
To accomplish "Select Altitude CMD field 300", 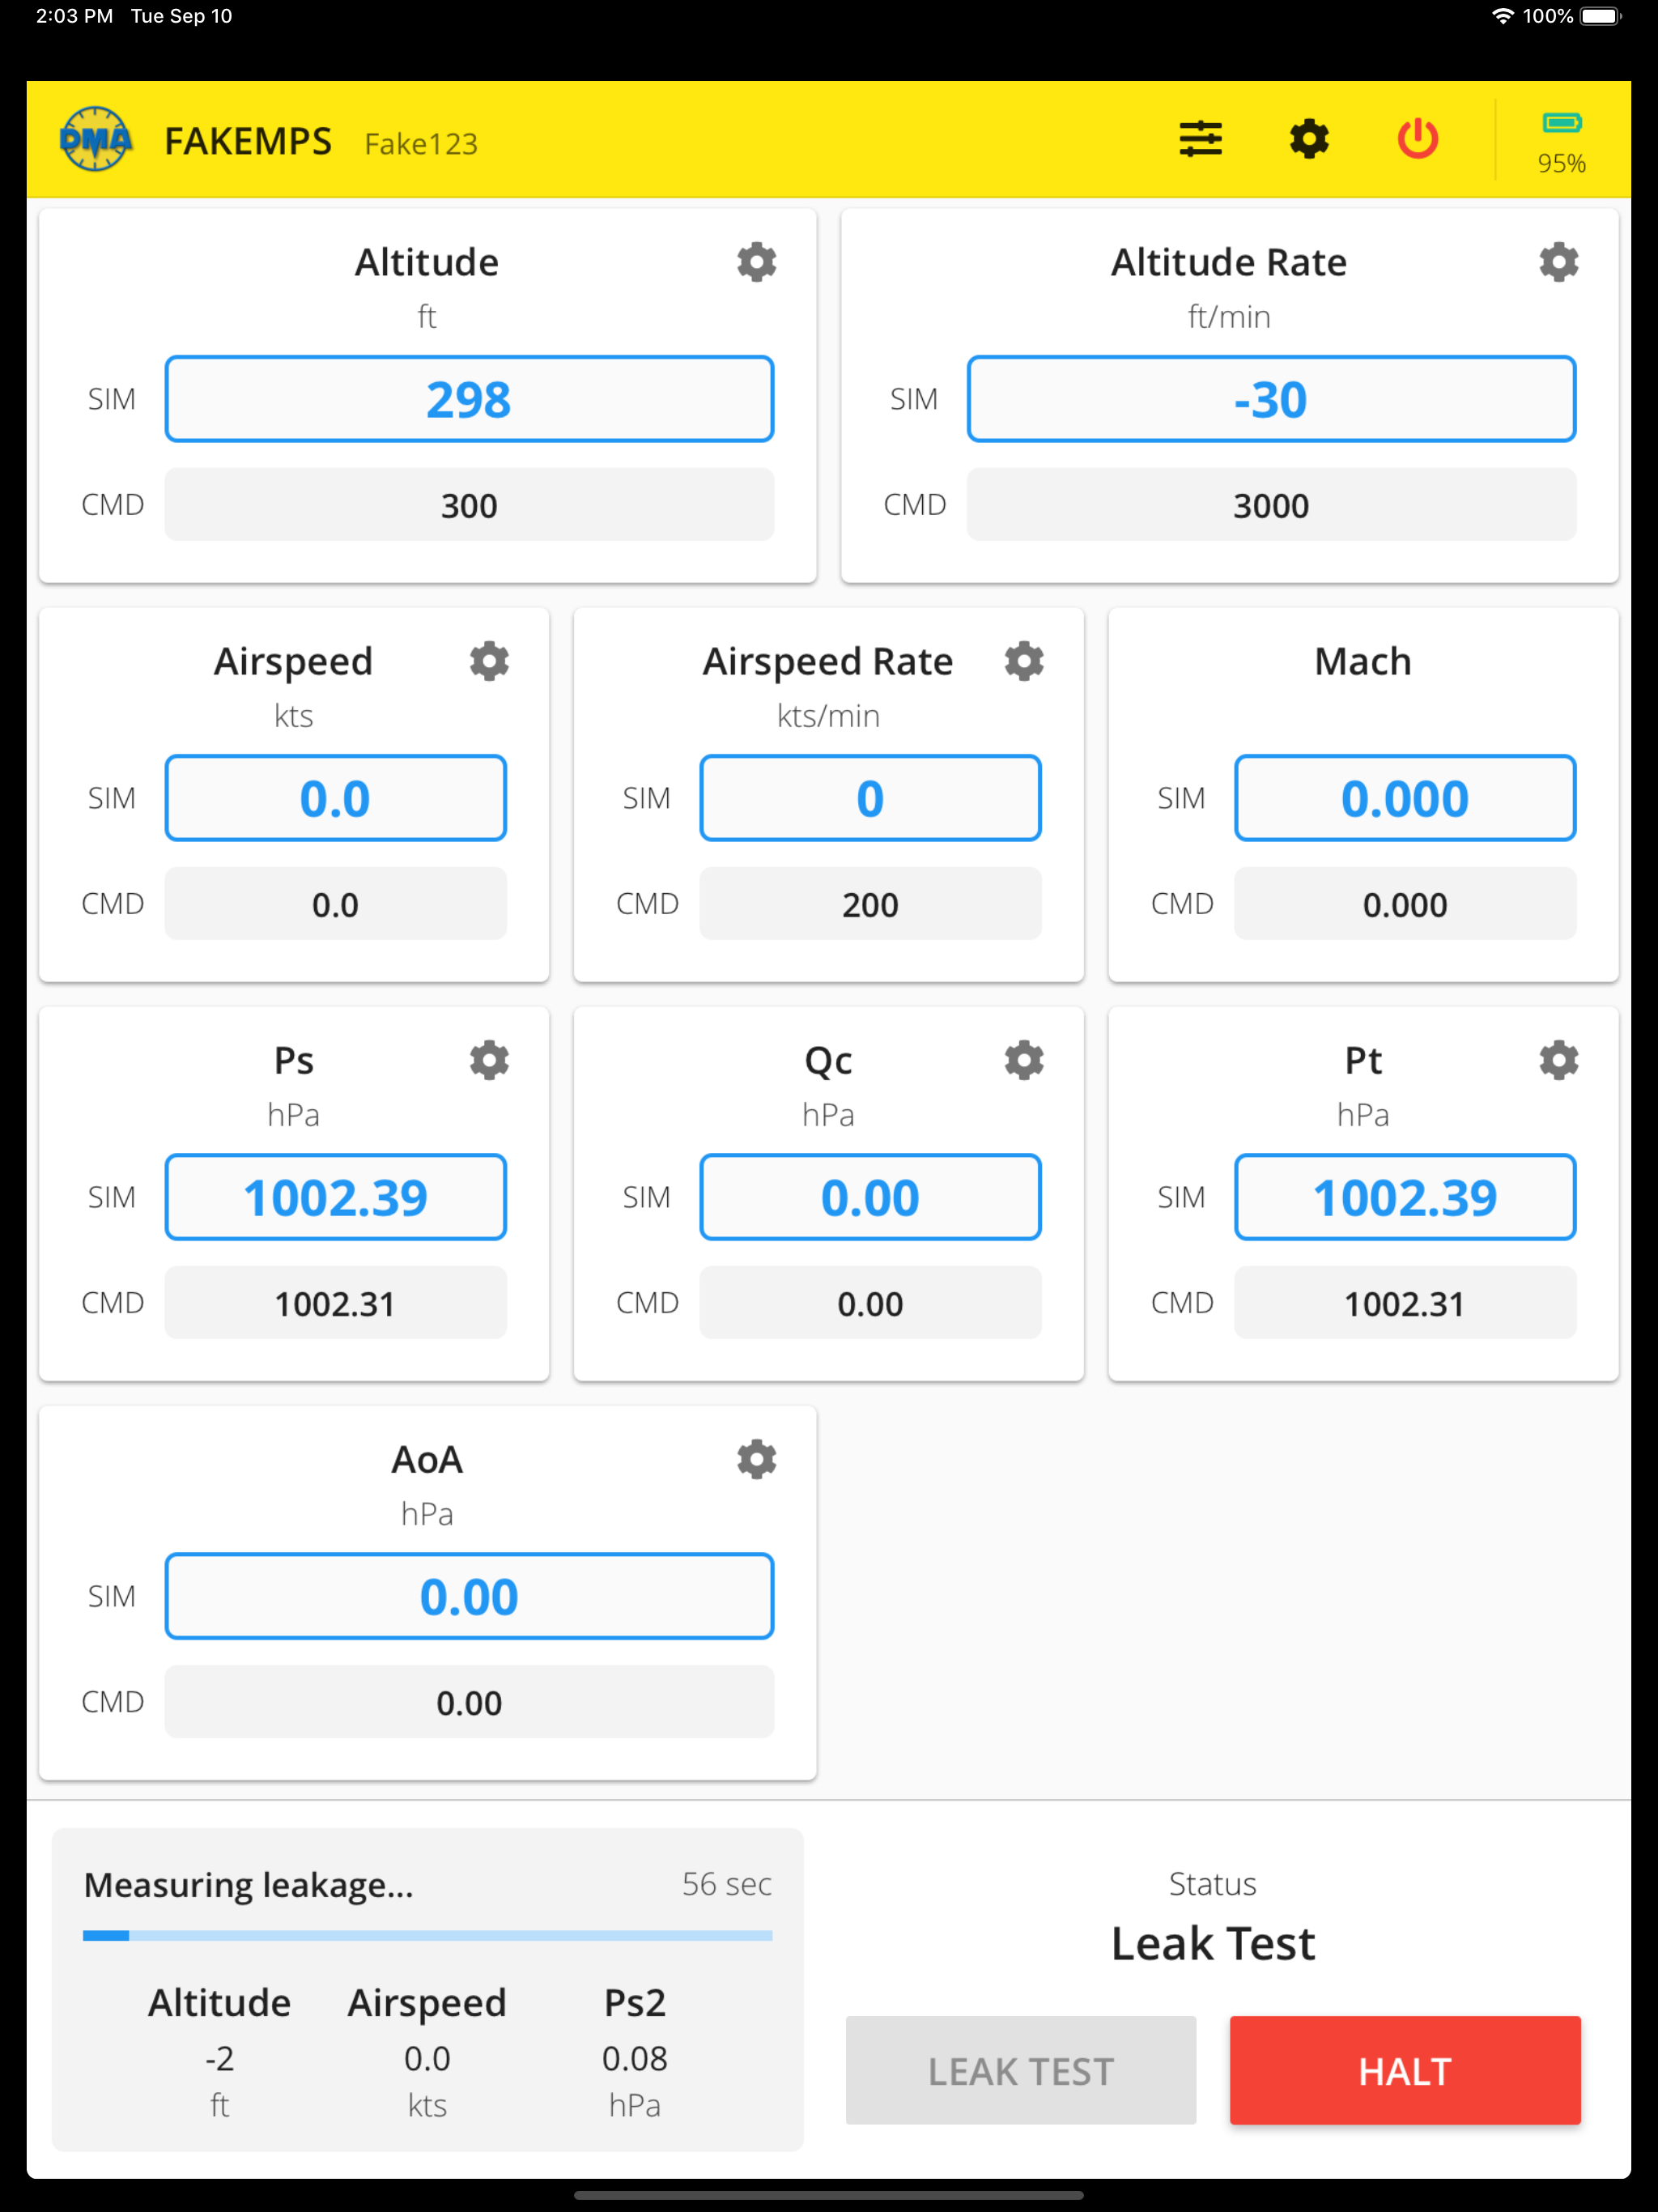I will click(x=469, y=505).
